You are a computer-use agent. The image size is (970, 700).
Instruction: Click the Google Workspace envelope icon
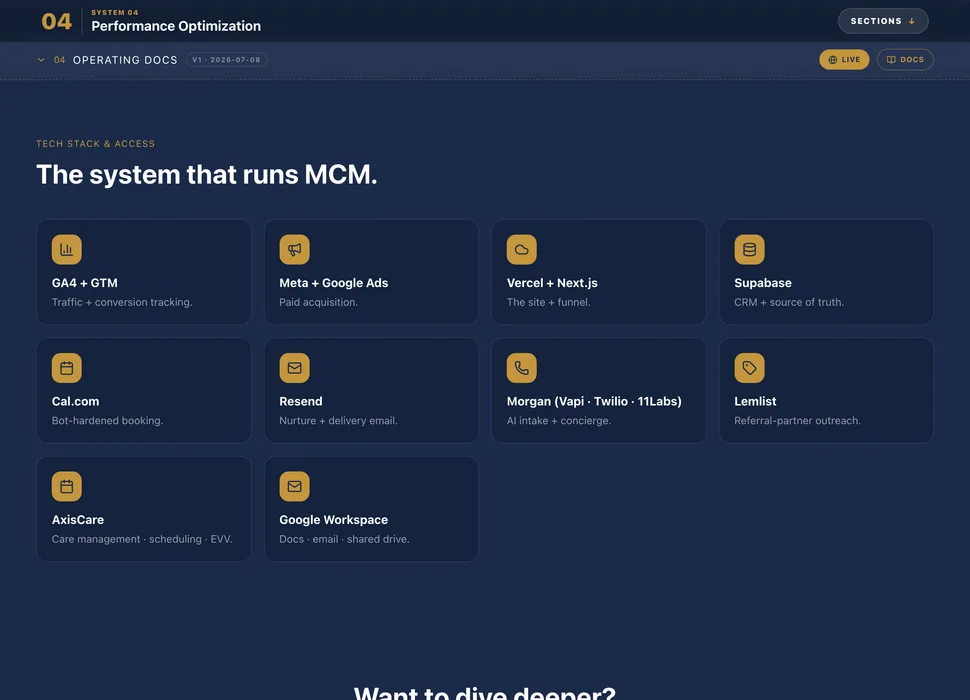[294, 487]
